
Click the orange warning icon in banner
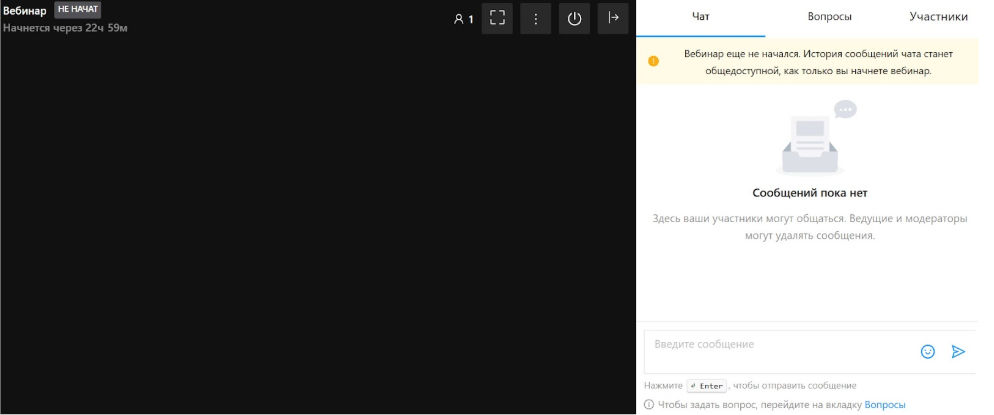tap(654, 61)
